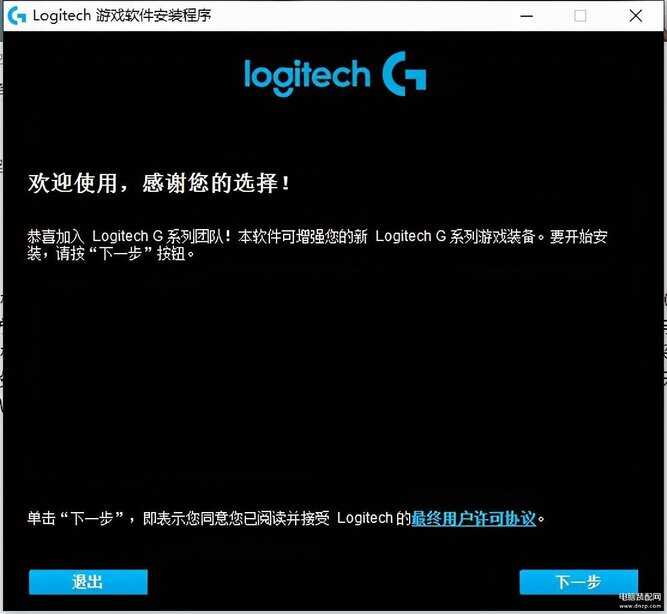667x614 pixels.
Task: Click the phrase 本软件可增强您的新 in paragraph
Action: tap(303, 237)
